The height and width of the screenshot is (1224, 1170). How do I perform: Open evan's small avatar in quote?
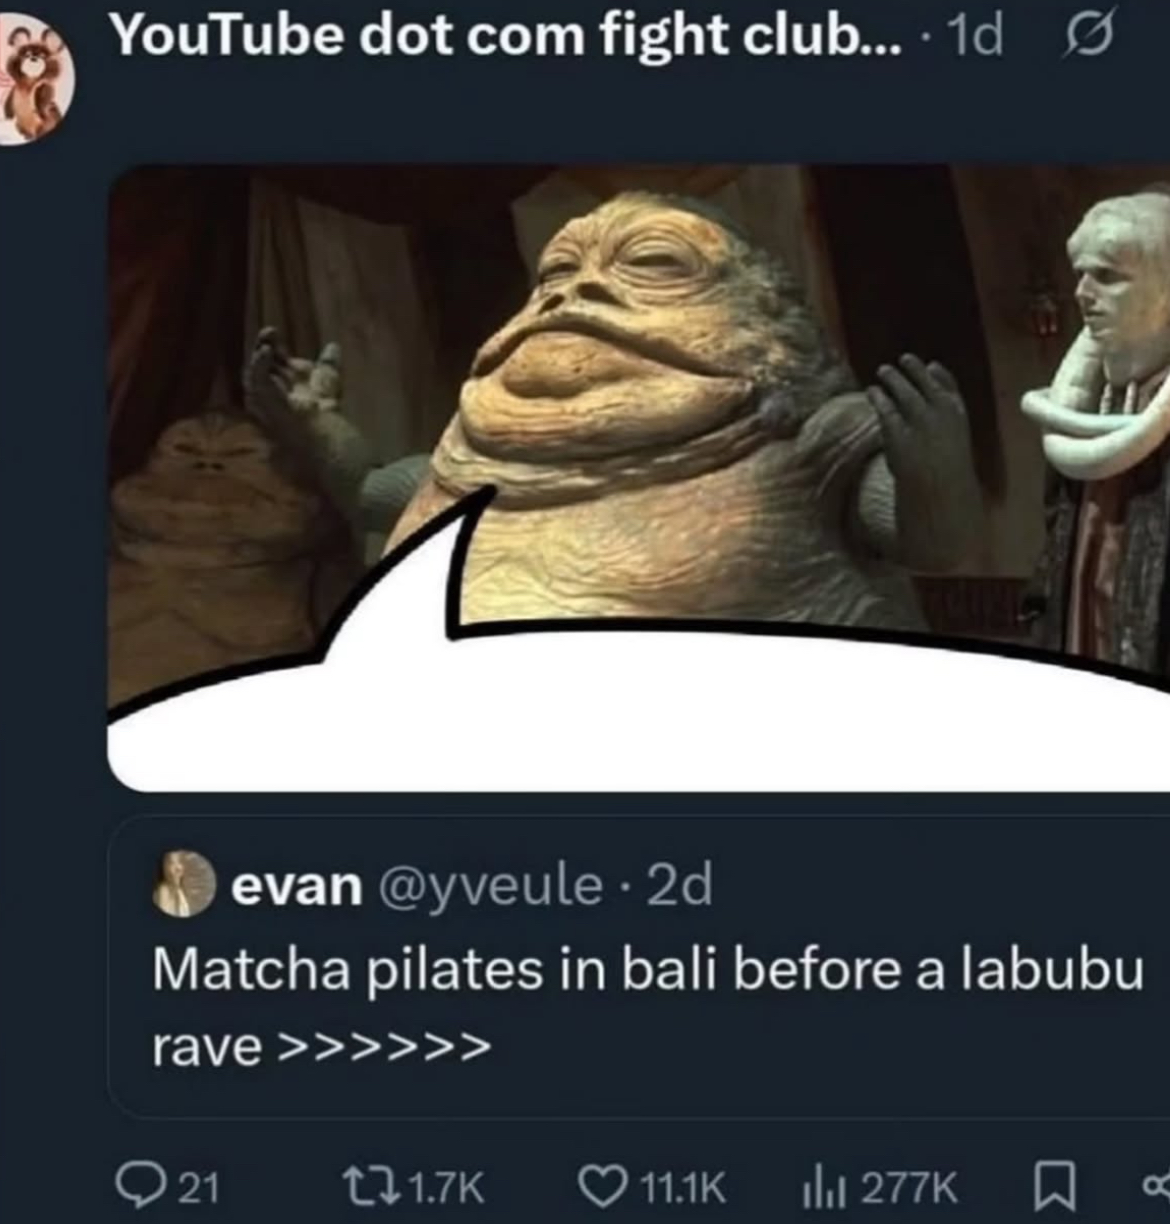point(184,884)
